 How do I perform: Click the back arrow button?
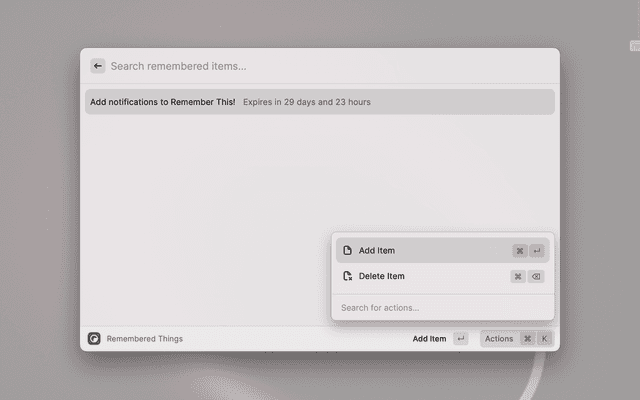pyautogui.click(x=98, y=66)
